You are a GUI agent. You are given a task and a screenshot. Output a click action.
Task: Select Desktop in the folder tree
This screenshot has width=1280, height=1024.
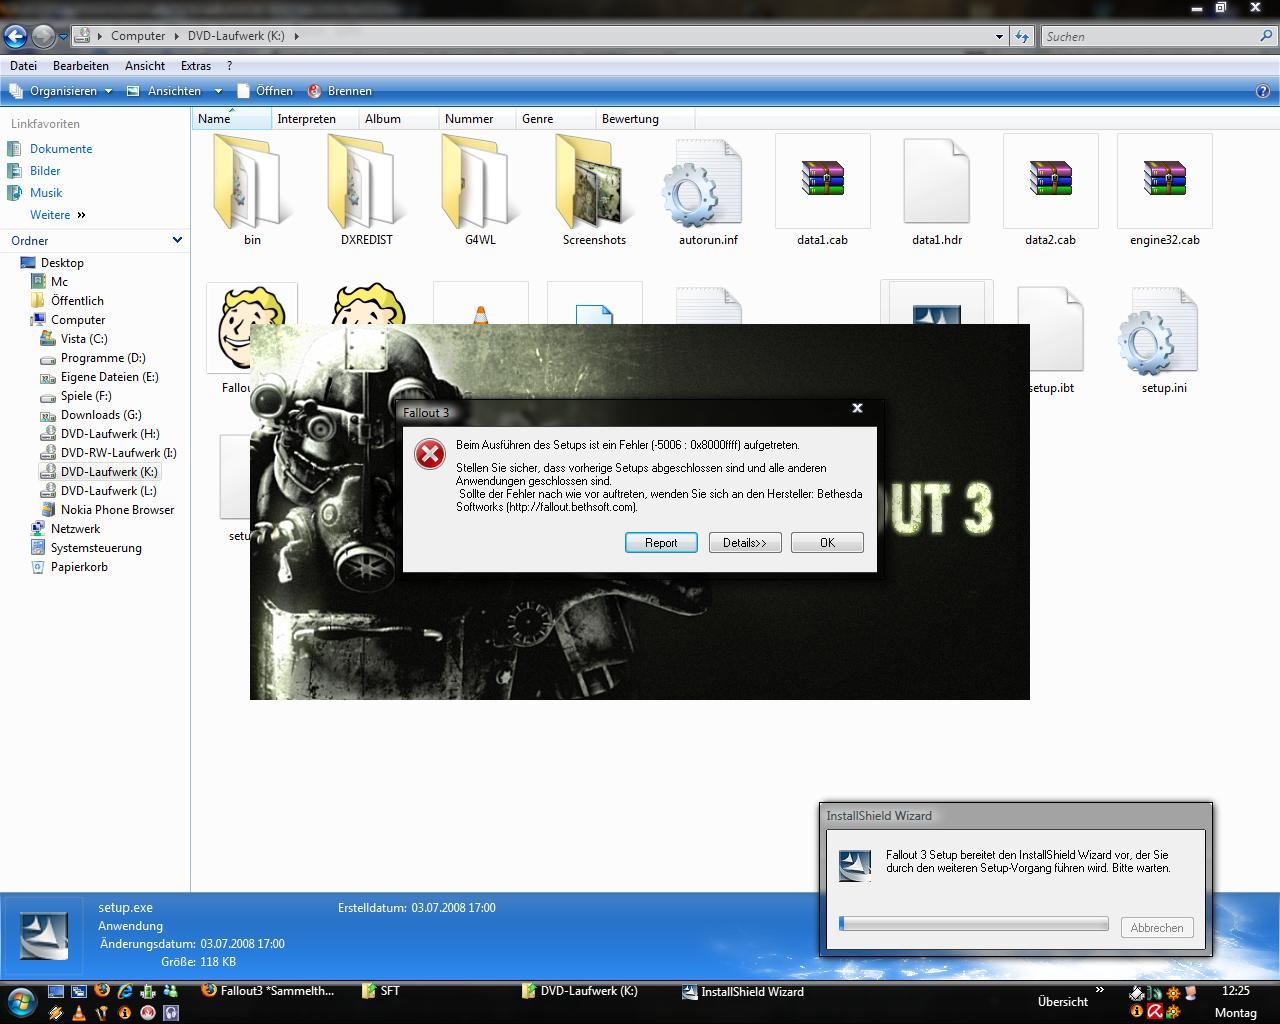click(62, 263)
